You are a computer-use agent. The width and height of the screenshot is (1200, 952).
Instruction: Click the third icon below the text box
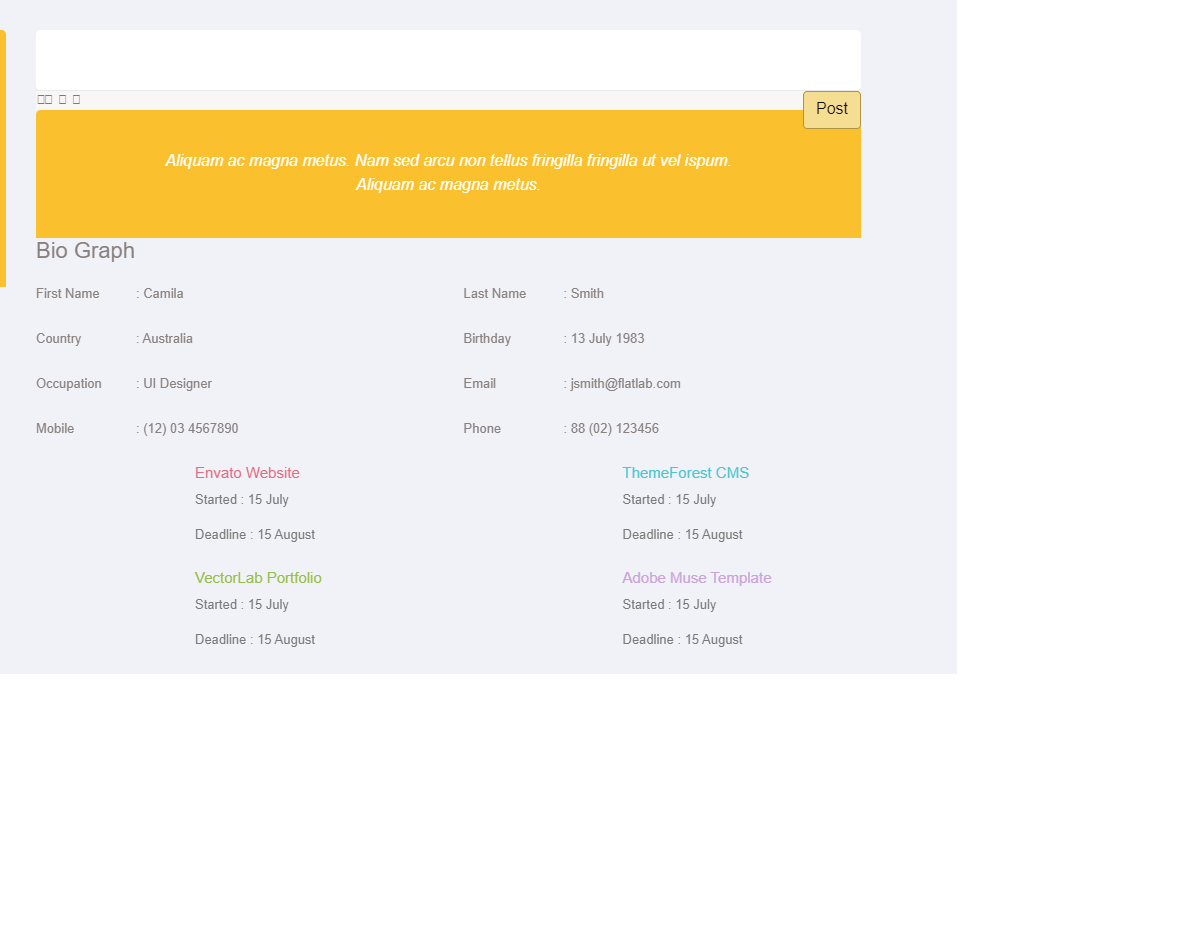click(x=62, y=99)
